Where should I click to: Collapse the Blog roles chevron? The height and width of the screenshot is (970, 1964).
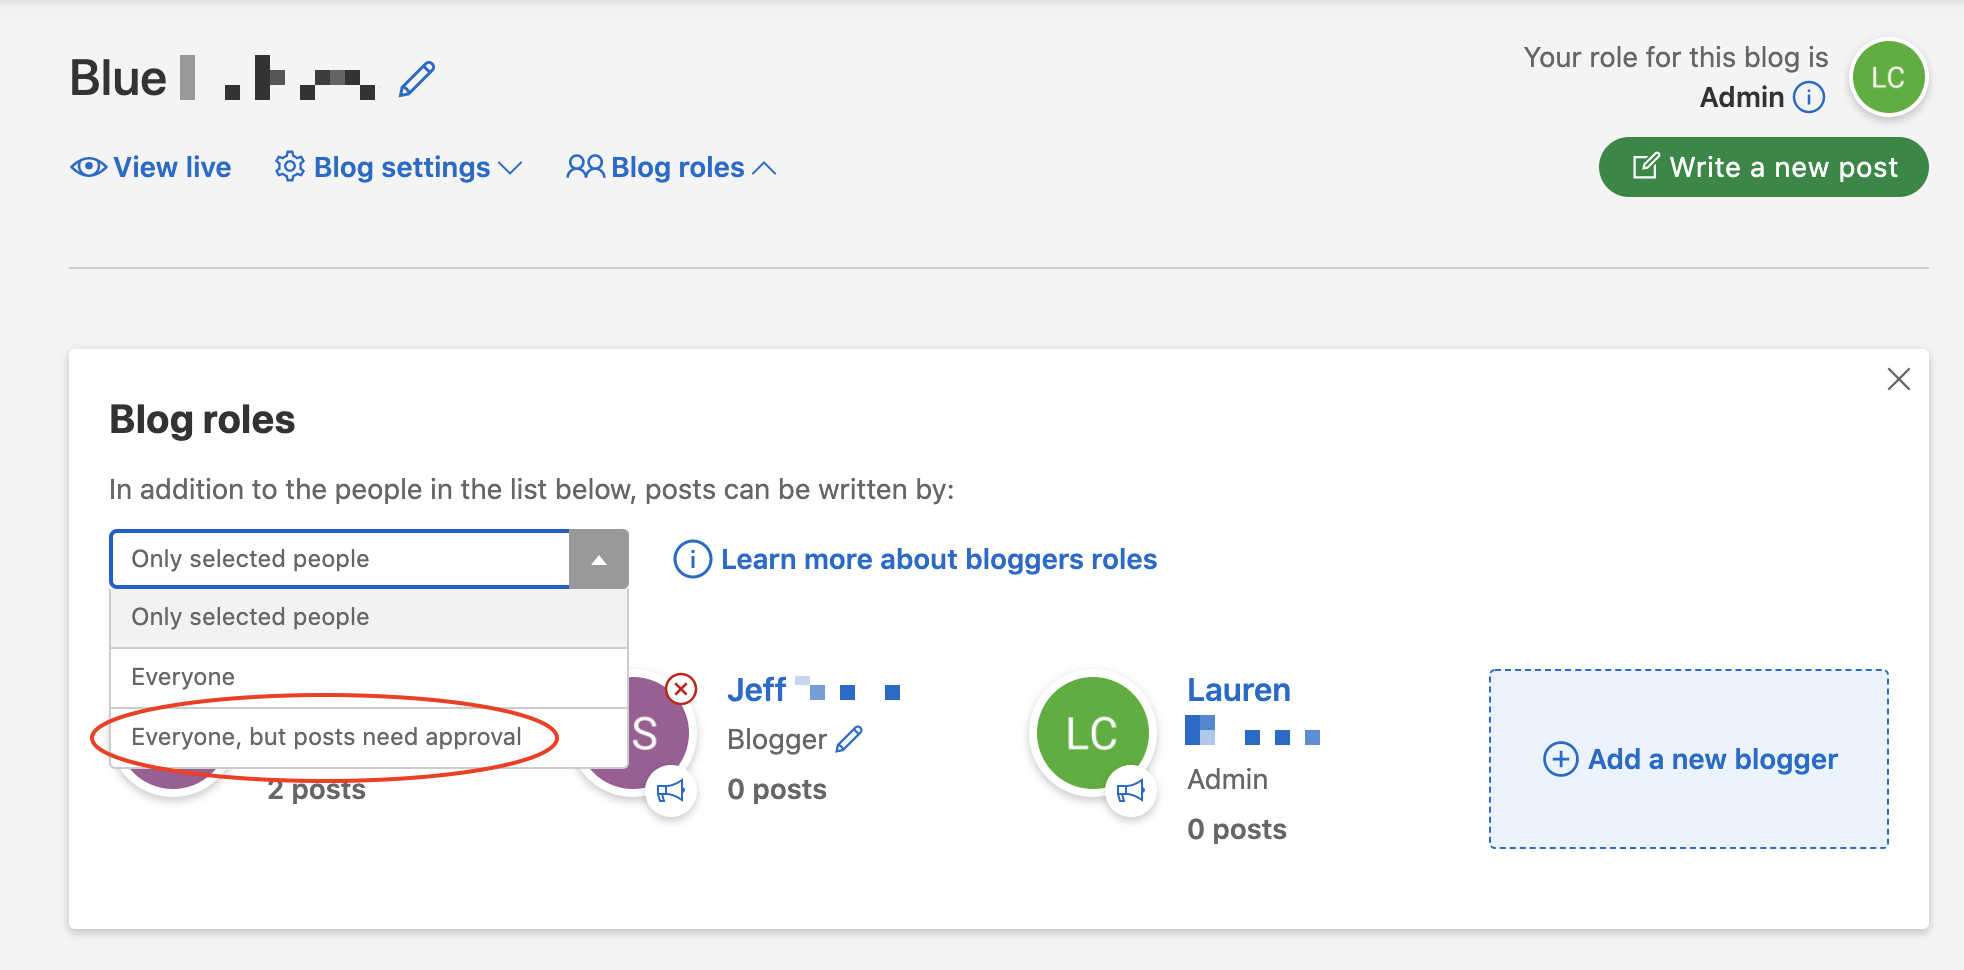[x=764, y=167]
